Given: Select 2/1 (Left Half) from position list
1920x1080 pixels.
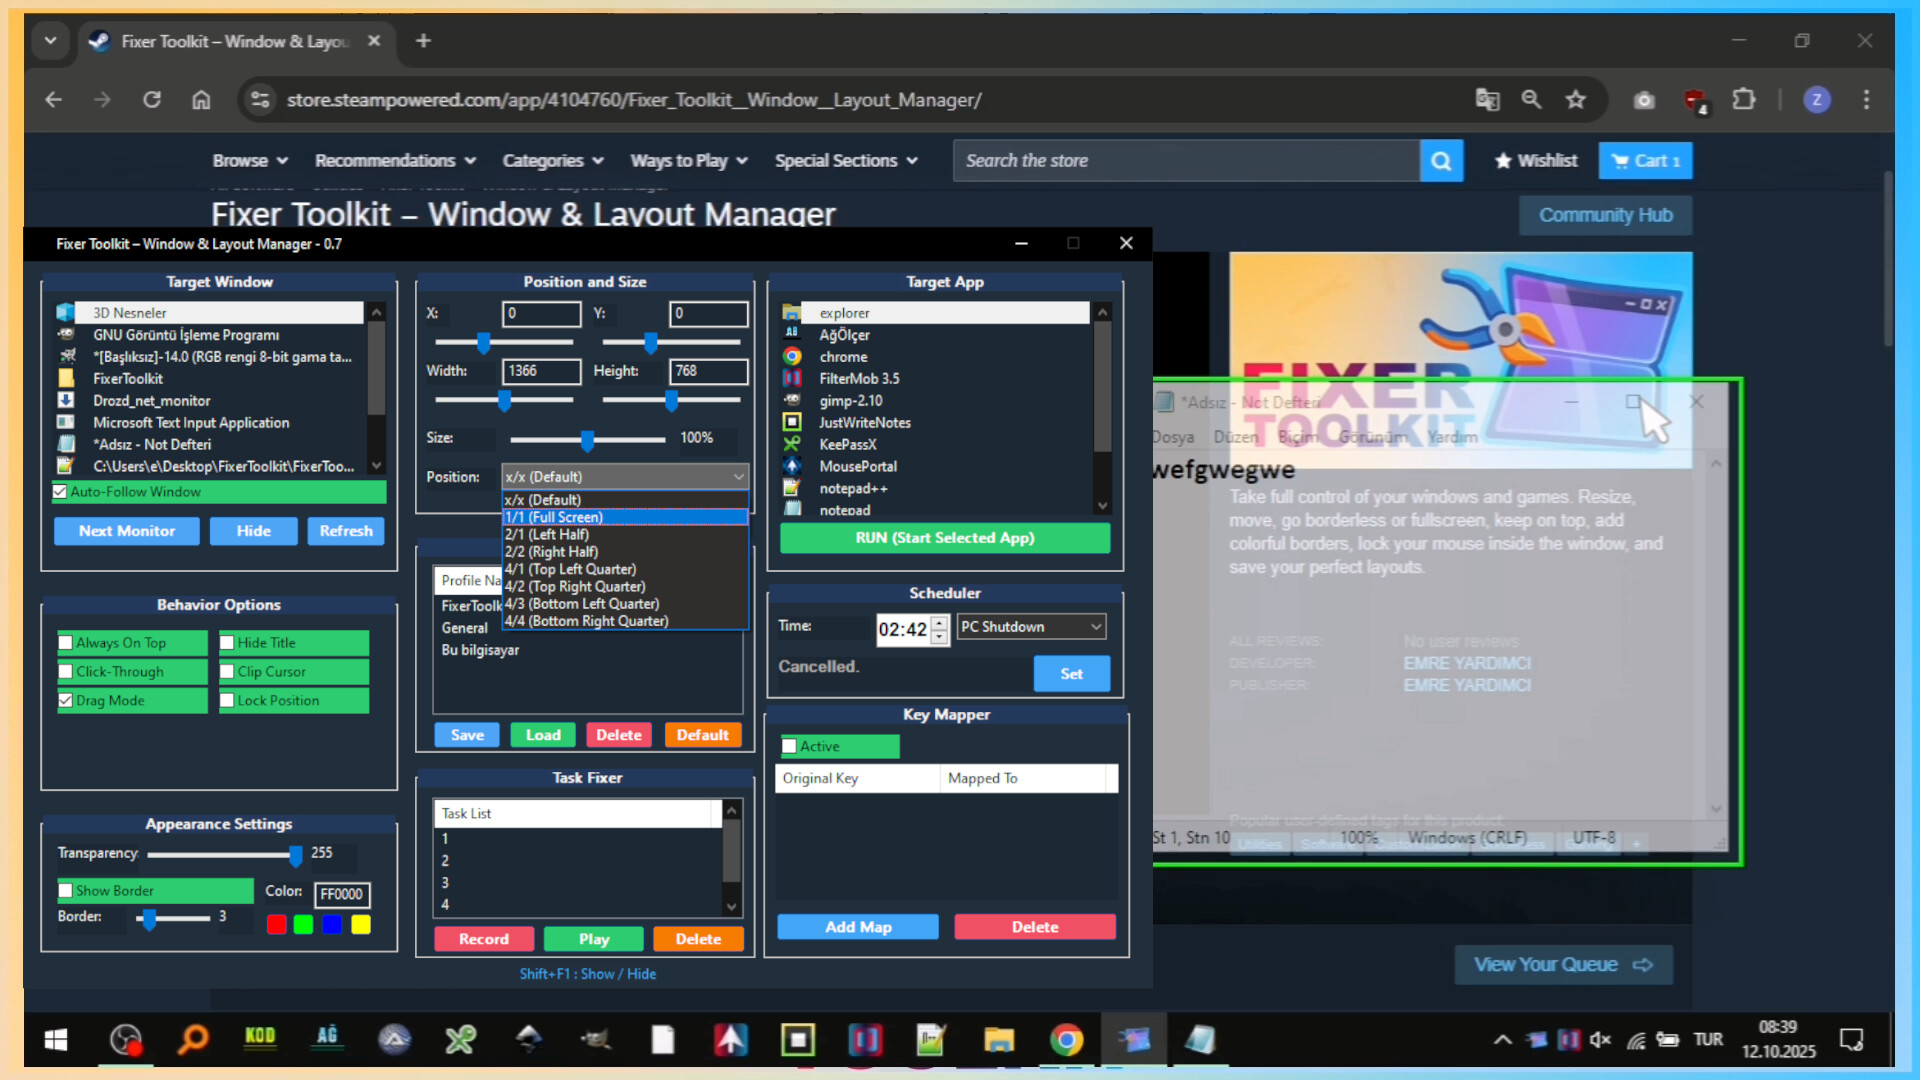Looking at the screenshot, I should 547,535.
